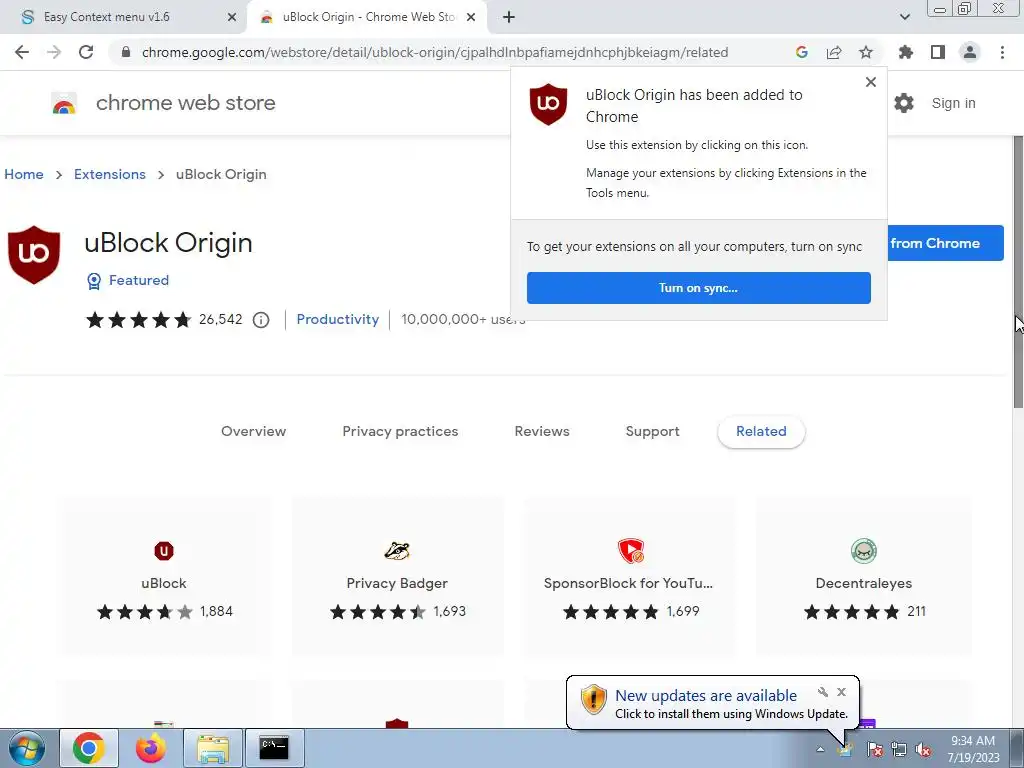Open the Productivity category link
Screen dimensions: 1024x768
338,319
